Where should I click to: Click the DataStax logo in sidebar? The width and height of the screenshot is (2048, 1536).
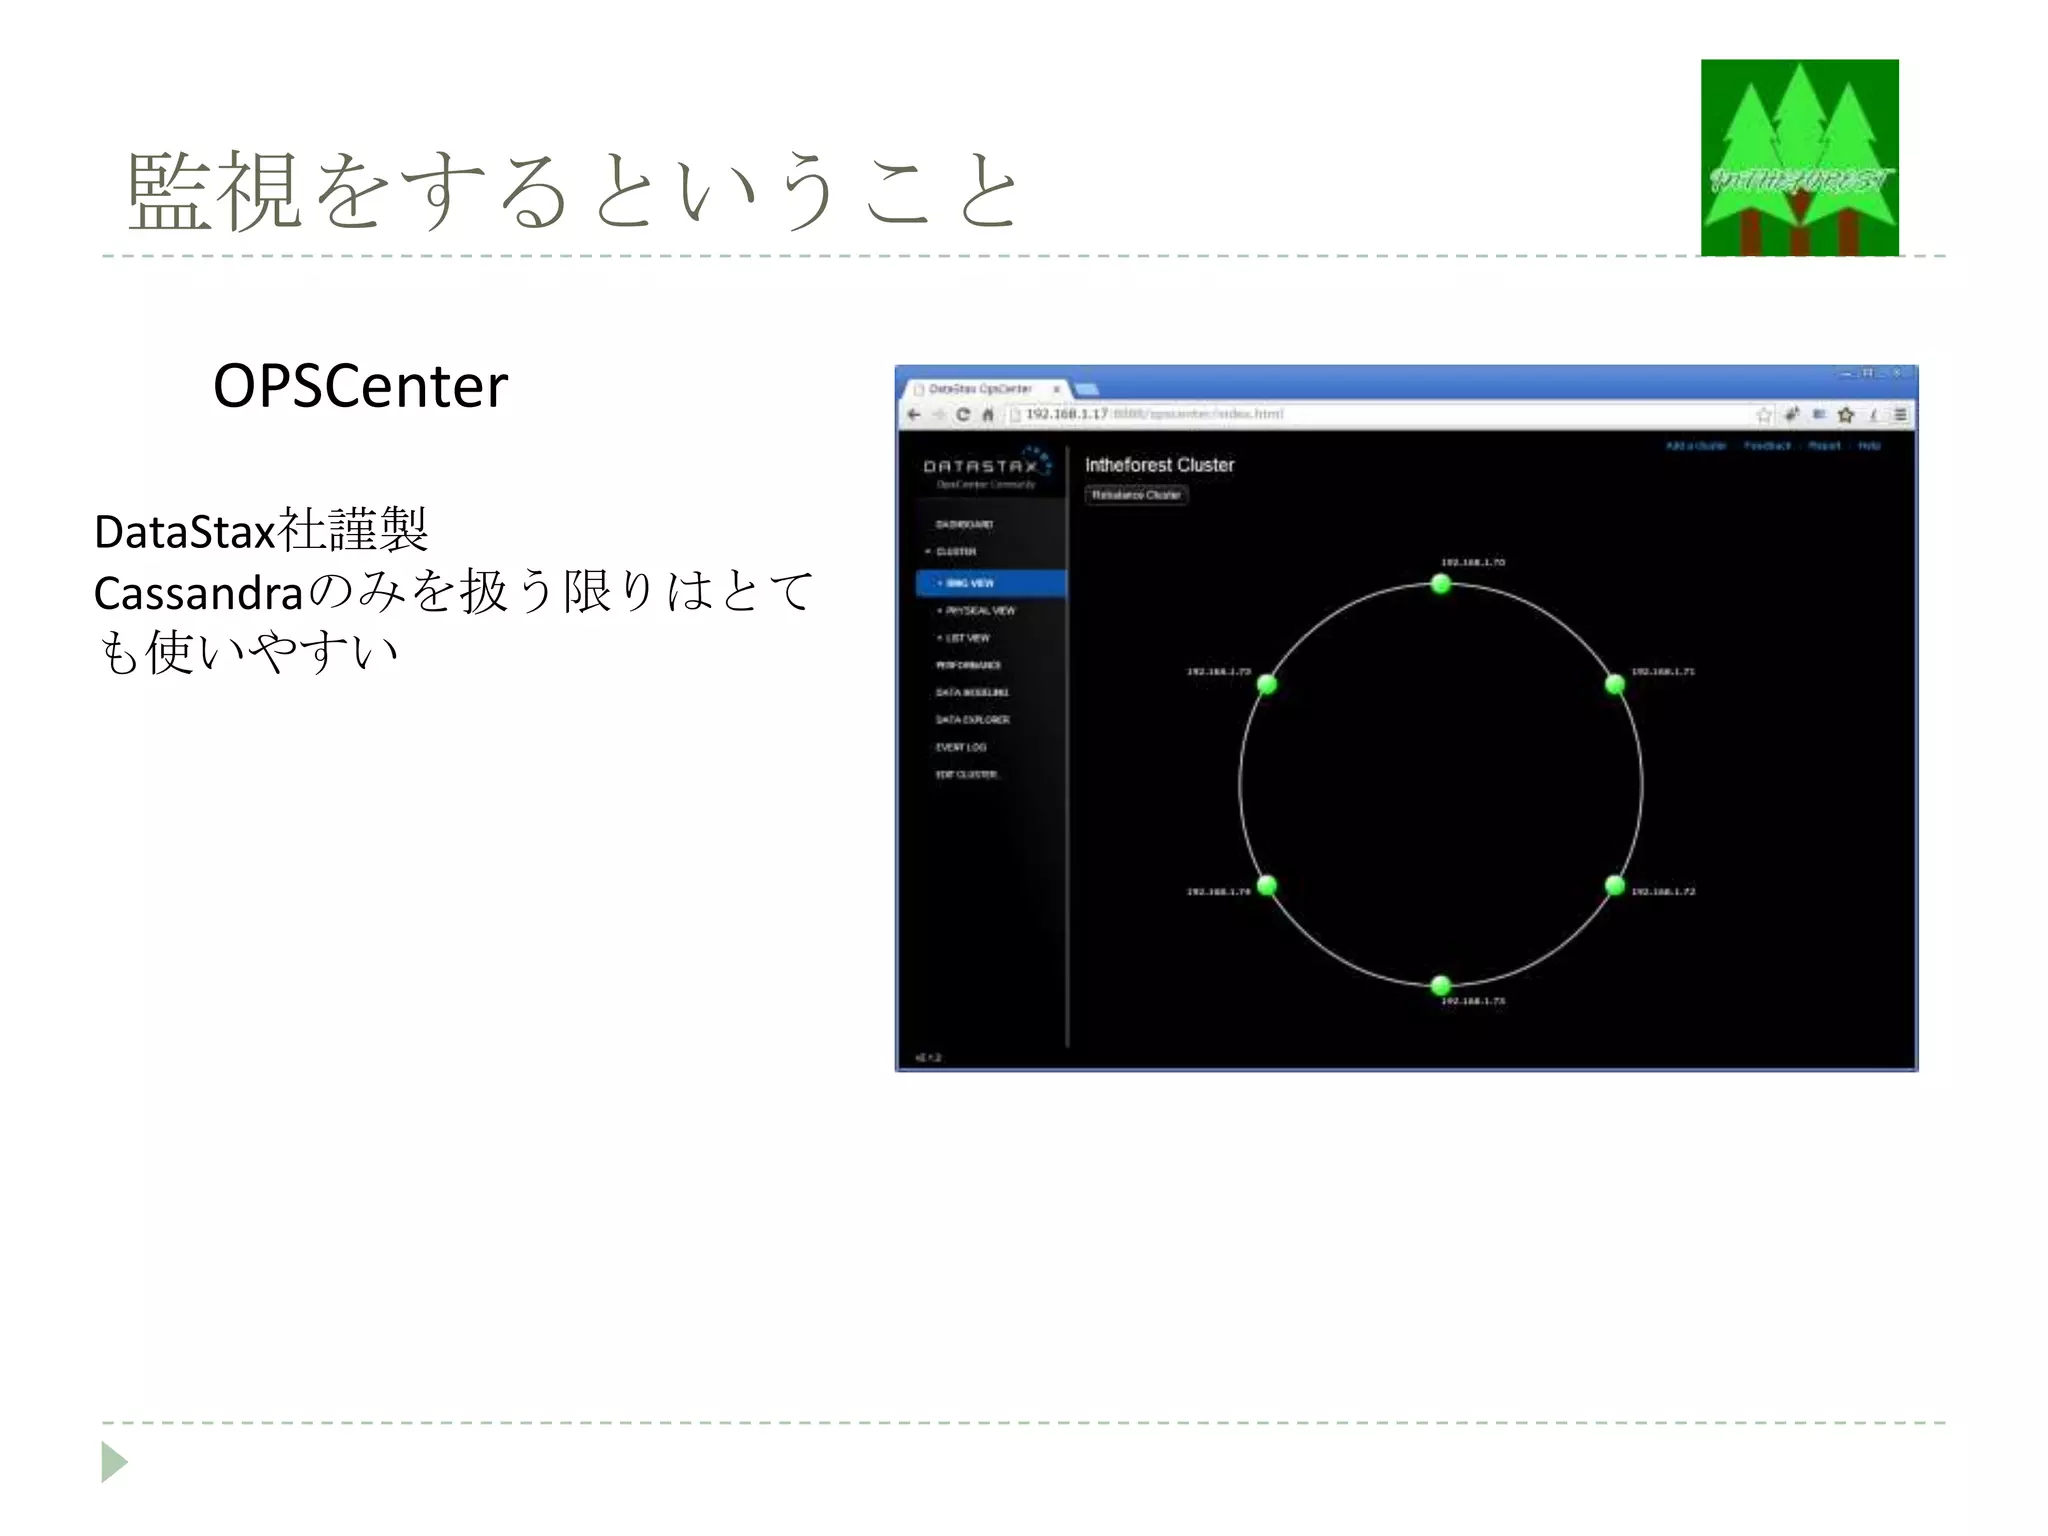[x=987, y=469]
